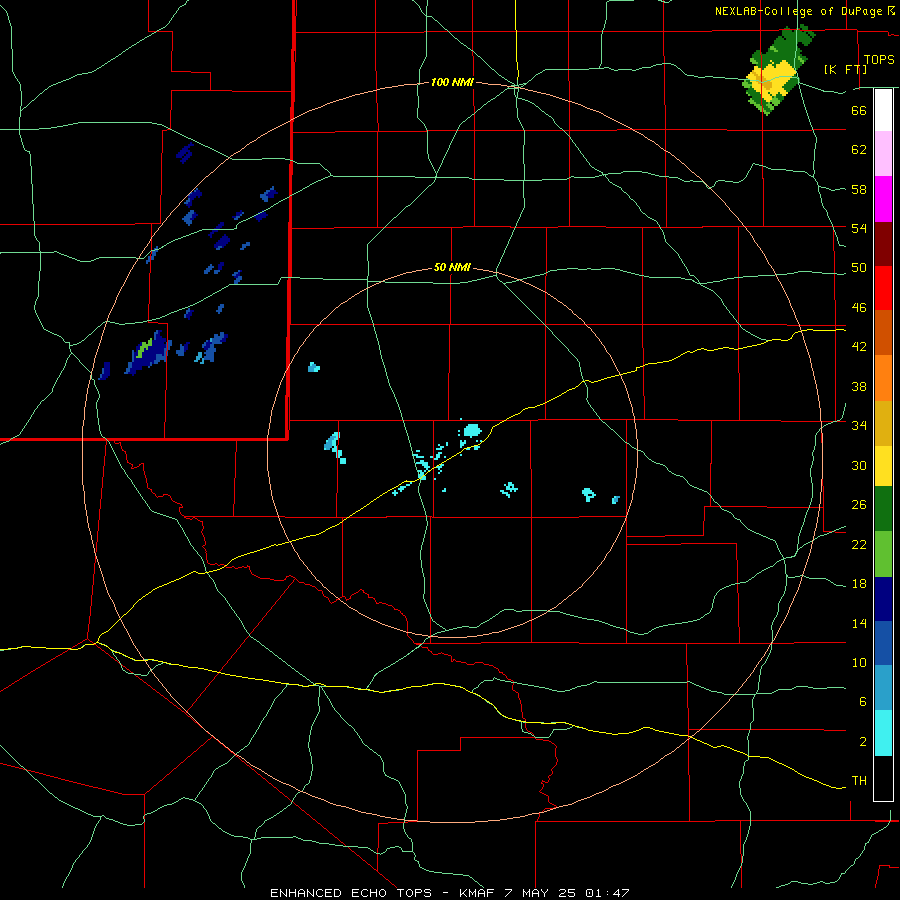Click the "KMAF" radar site identifier
The width and height of the screenshot is (900, 900).
477,893
